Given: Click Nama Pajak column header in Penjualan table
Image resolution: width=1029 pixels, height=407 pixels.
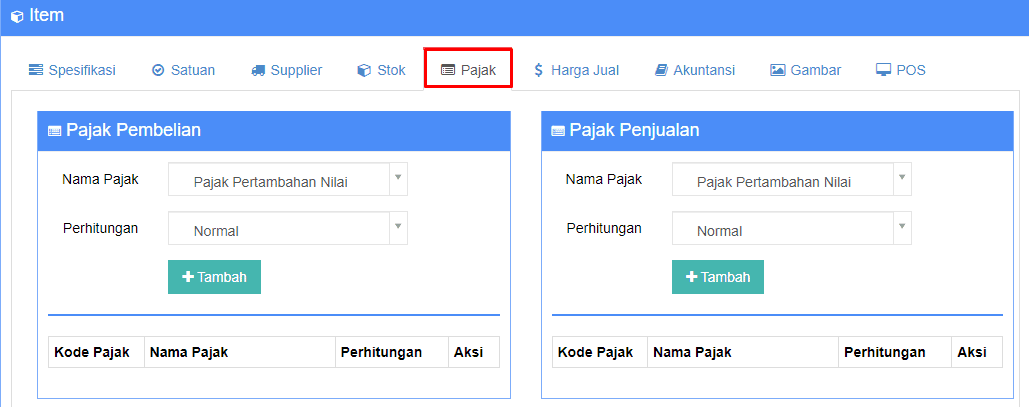Looking at the screenshot, I should pyautogui.click(x=693, y=352).
